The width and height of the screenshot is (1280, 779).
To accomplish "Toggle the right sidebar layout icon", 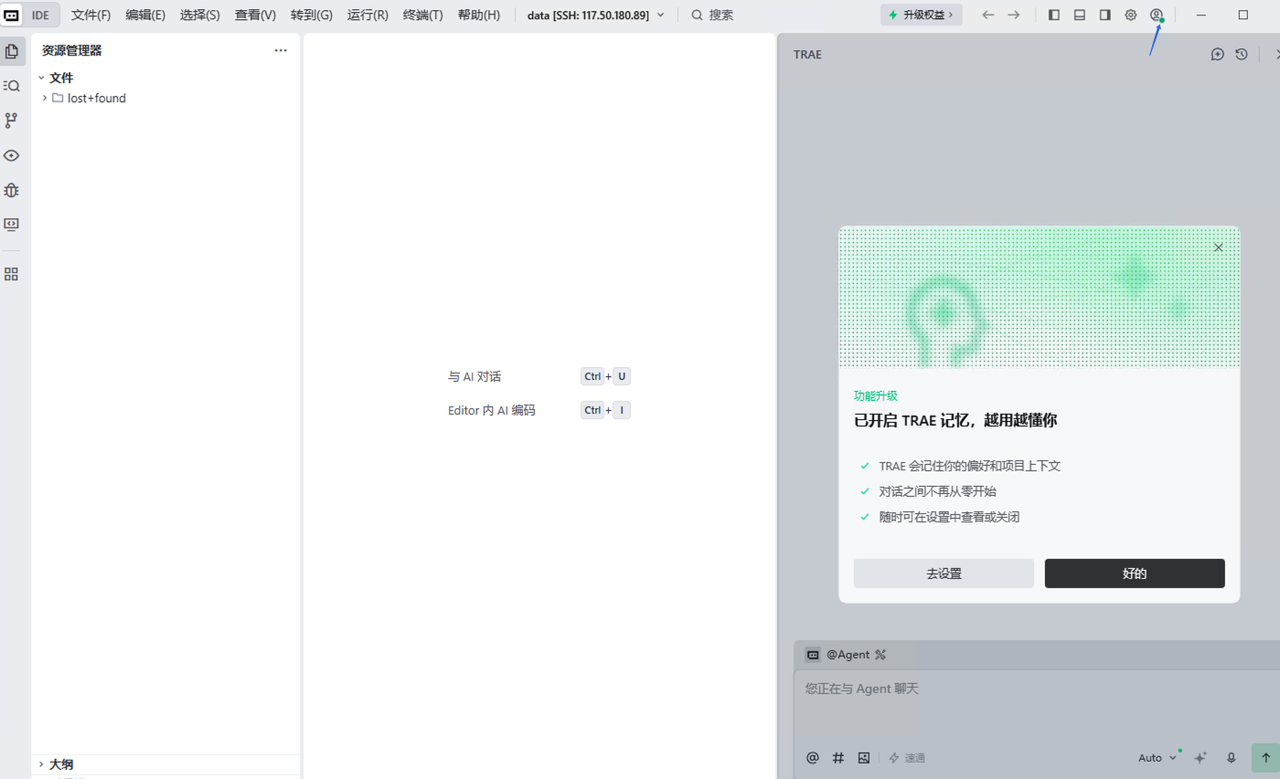I will pos(1105,15).
